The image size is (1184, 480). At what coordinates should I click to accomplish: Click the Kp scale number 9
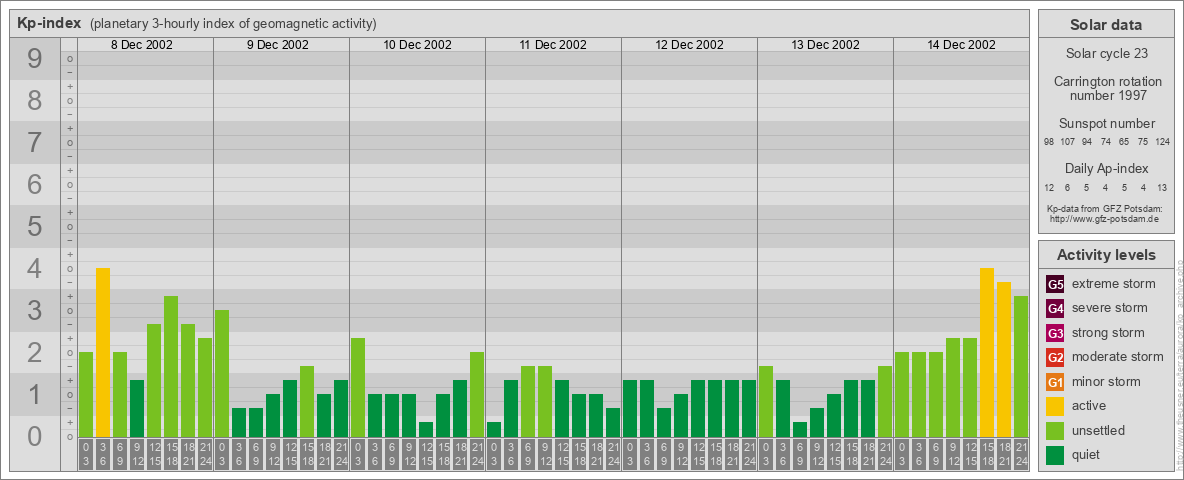point(34,59)
